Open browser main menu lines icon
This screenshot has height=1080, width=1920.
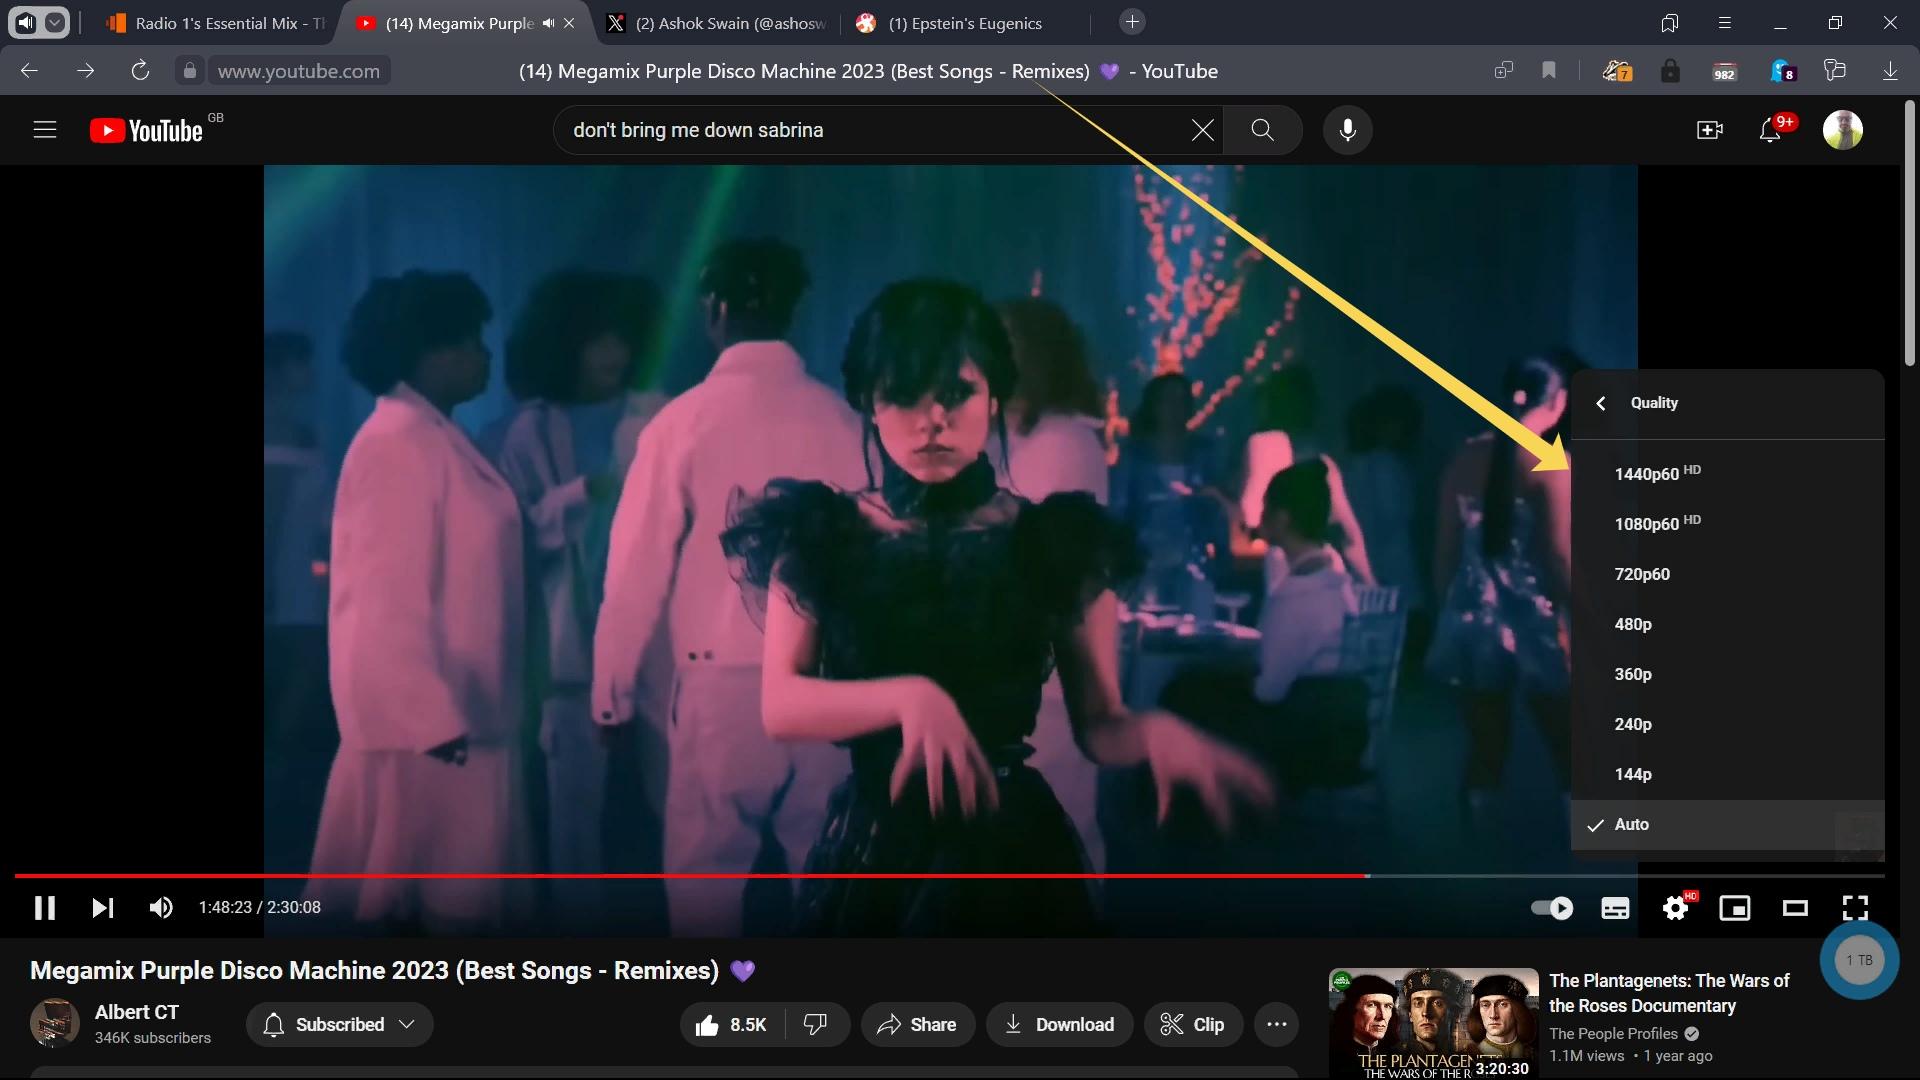click(1724, 23)
